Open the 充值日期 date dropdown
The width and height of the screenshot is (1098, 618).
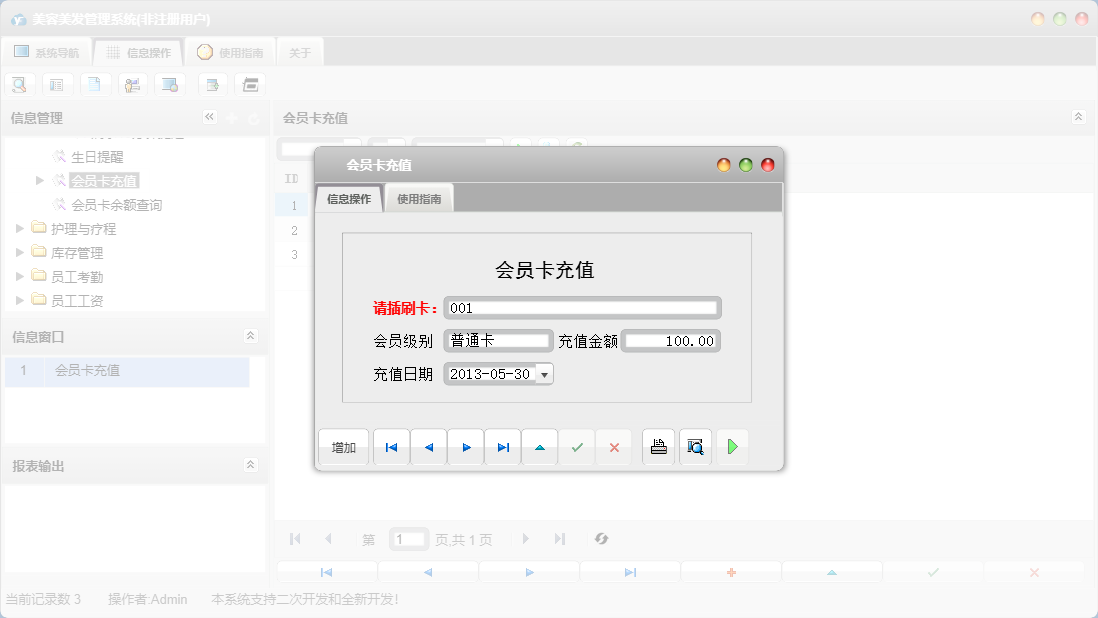click(543, 373)
